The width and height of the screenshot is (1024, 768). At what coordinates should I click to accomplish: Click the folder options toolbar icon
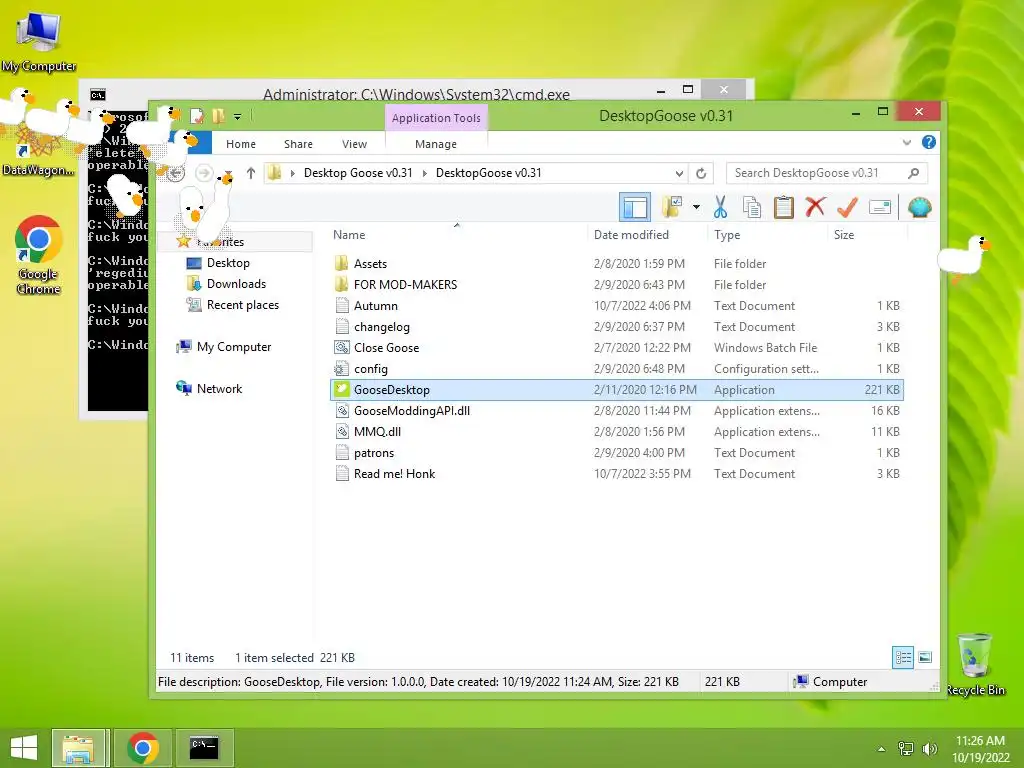click(x=671, y=208)
